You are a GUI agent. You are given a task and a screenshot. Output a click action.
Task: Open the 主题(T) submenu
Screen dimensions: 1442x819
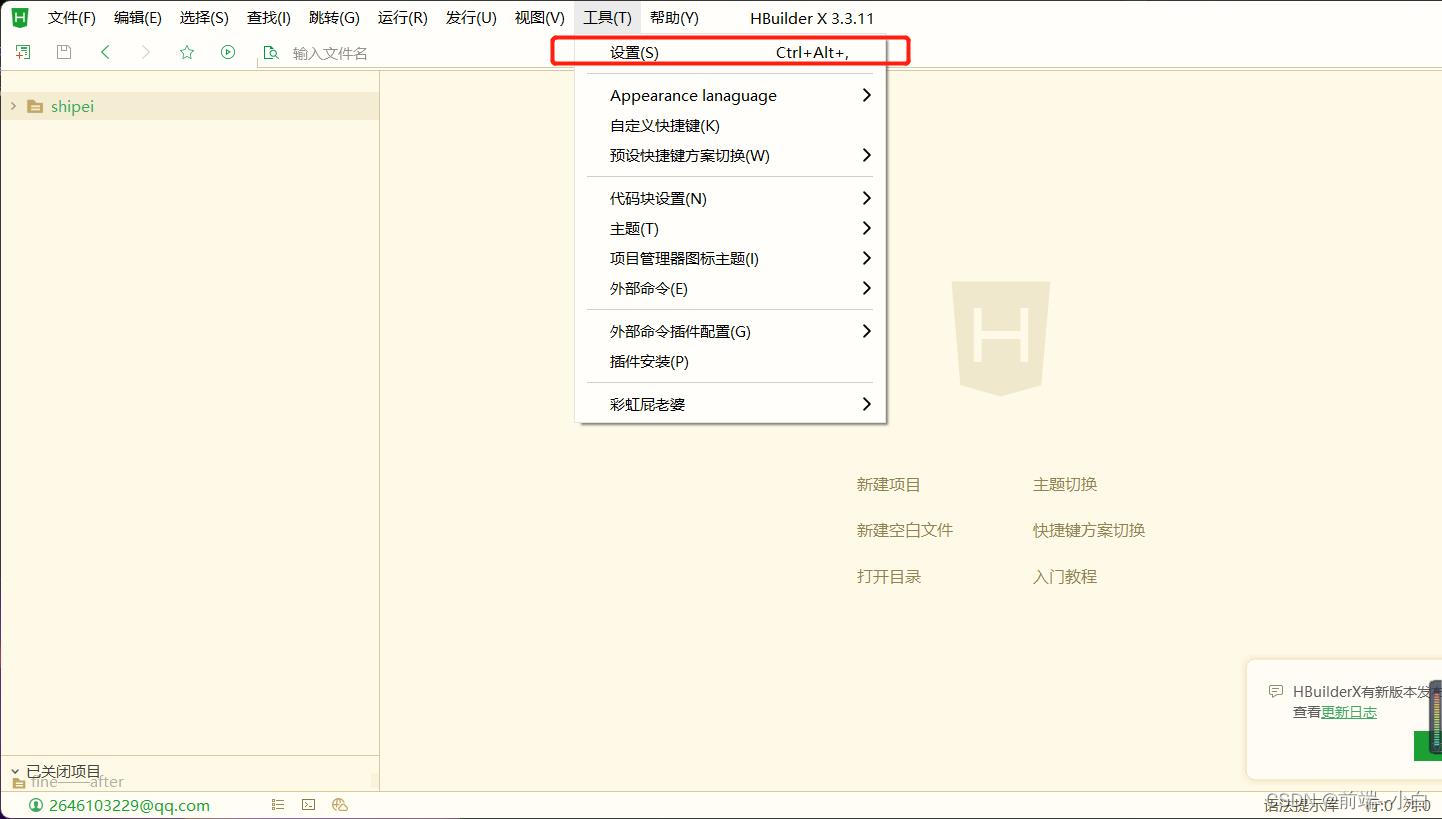(634, 228)
